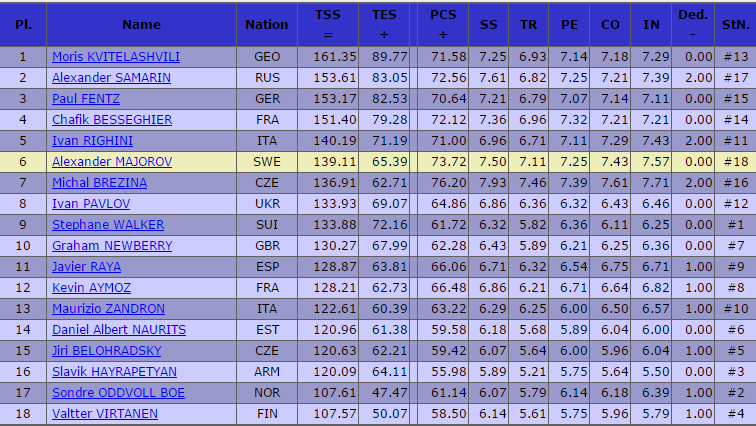Open Valtter VIRTANEN link
Viewport: 756px width, 426px height.
(105, 413)
